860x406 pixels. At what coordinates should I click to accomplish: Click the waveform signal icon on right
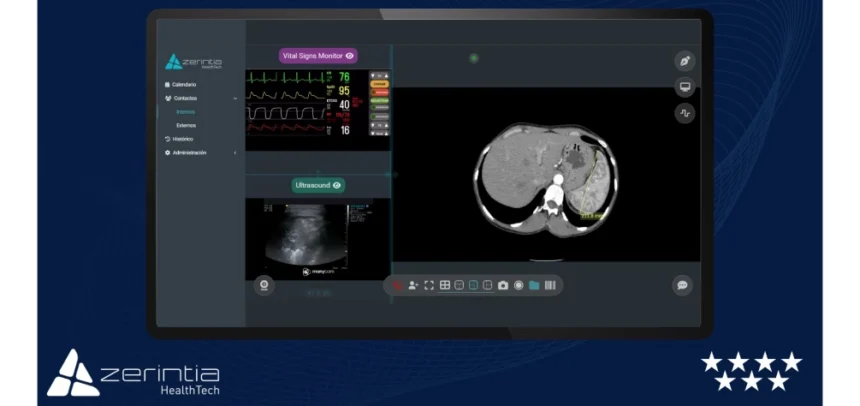pos(684,113)
